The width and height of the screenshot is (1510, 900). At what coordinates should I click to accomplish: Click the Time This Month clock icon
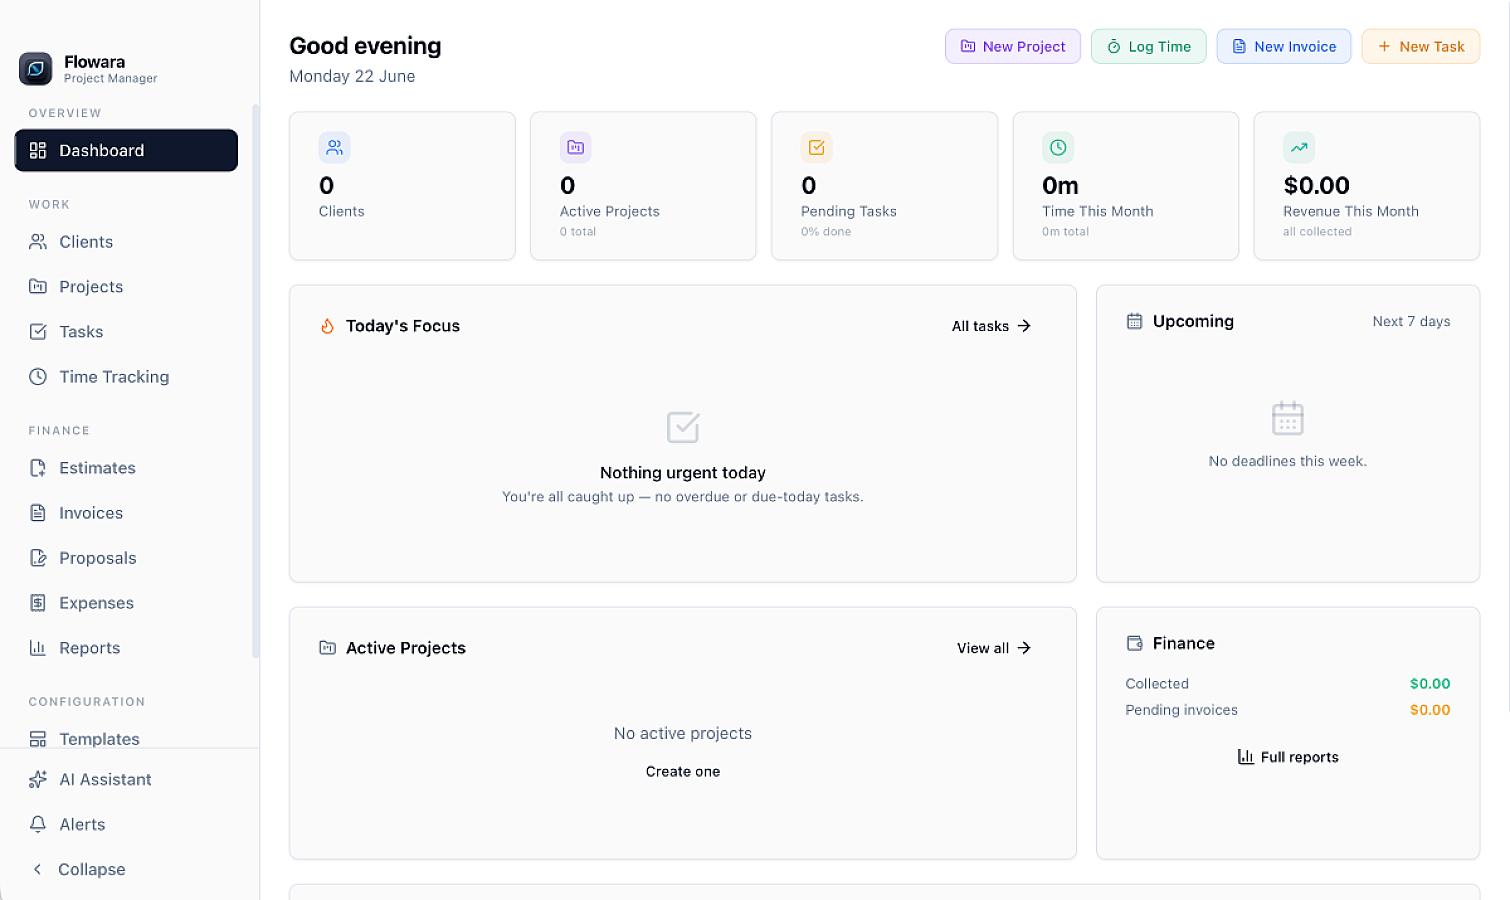(1058, 148)
